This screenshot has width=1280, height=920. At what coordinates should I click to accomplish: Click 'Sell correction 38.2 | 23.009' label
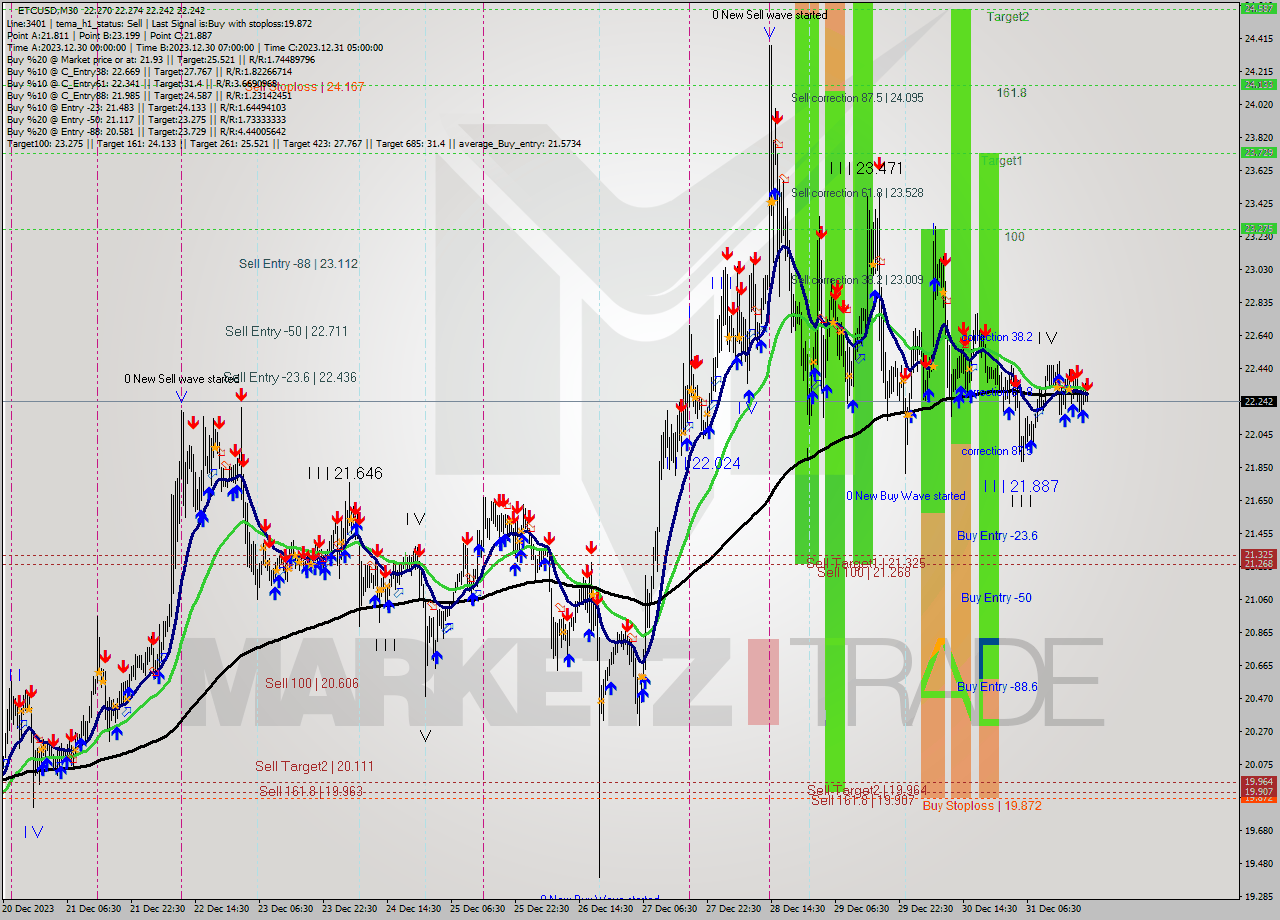pyautogui.click(x=857, y=280)
